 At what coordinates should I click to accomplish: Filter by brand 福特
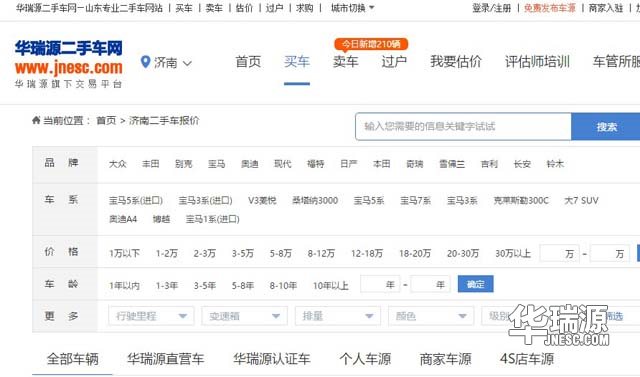(x=316, y=164)
